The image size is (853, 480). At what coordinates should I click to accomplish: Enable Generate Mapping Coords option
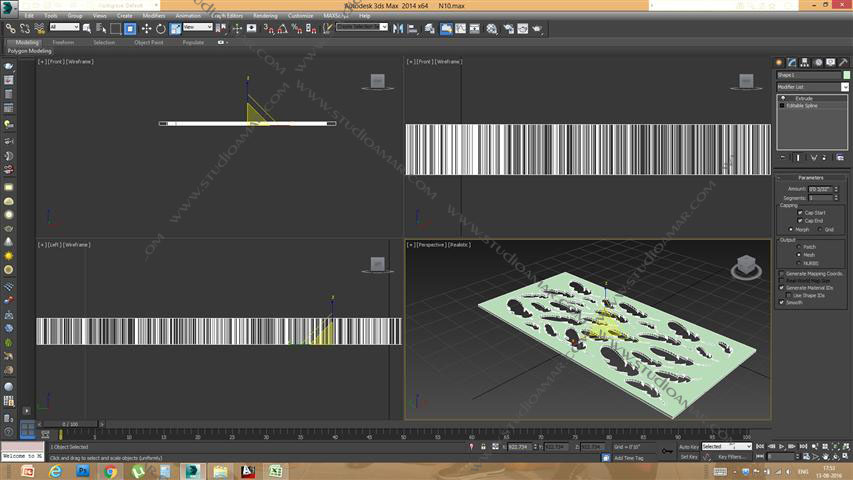[782, 273]
